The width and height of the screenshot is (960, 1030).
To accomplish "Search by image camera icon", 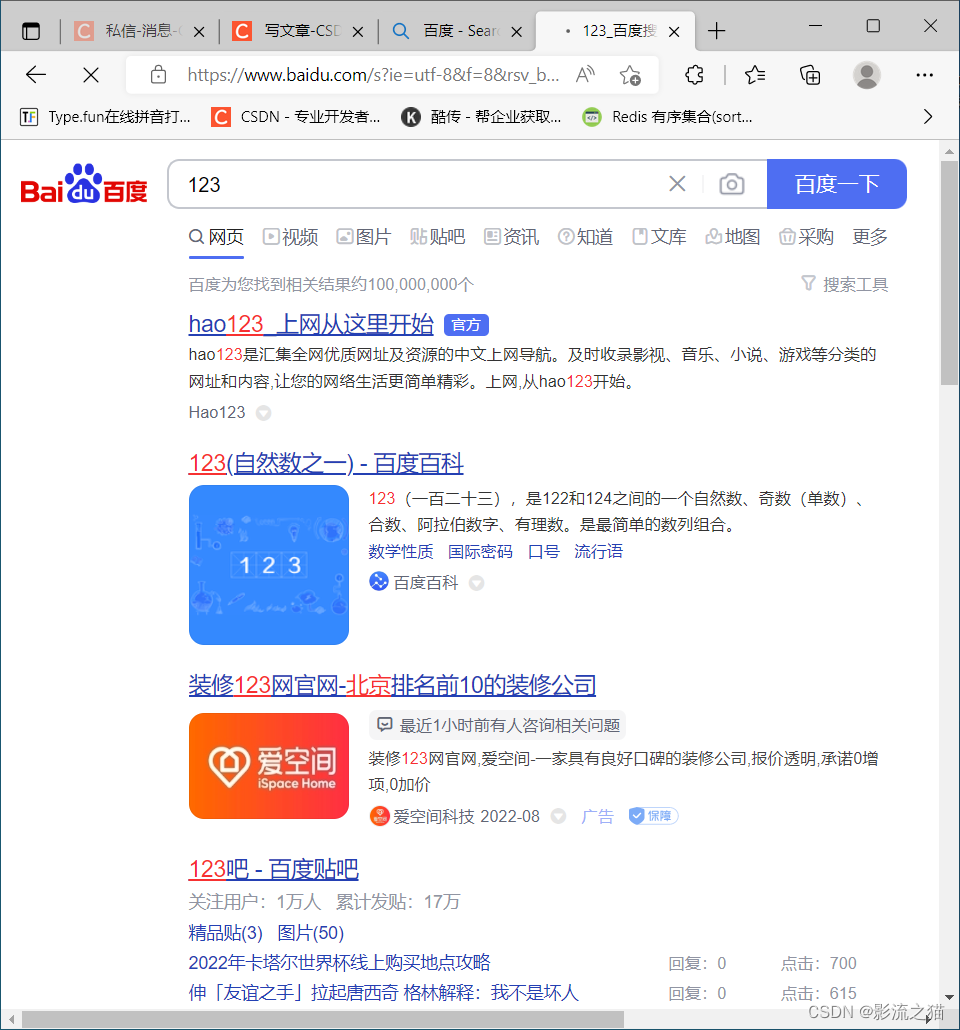I will click(731, 184).
